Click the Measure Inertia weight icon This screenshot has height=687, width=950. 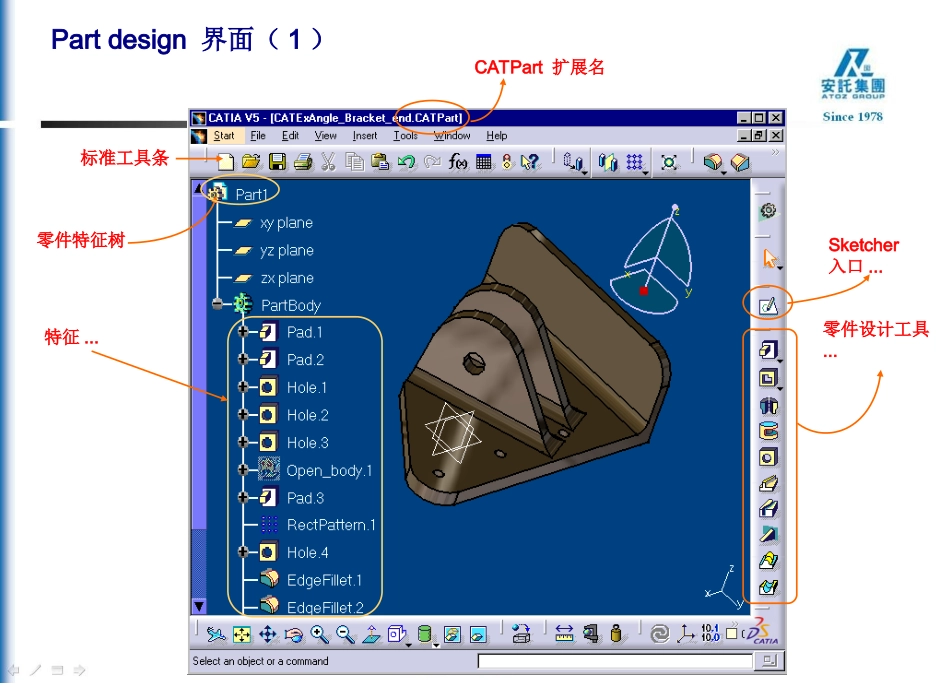(616, 634)
